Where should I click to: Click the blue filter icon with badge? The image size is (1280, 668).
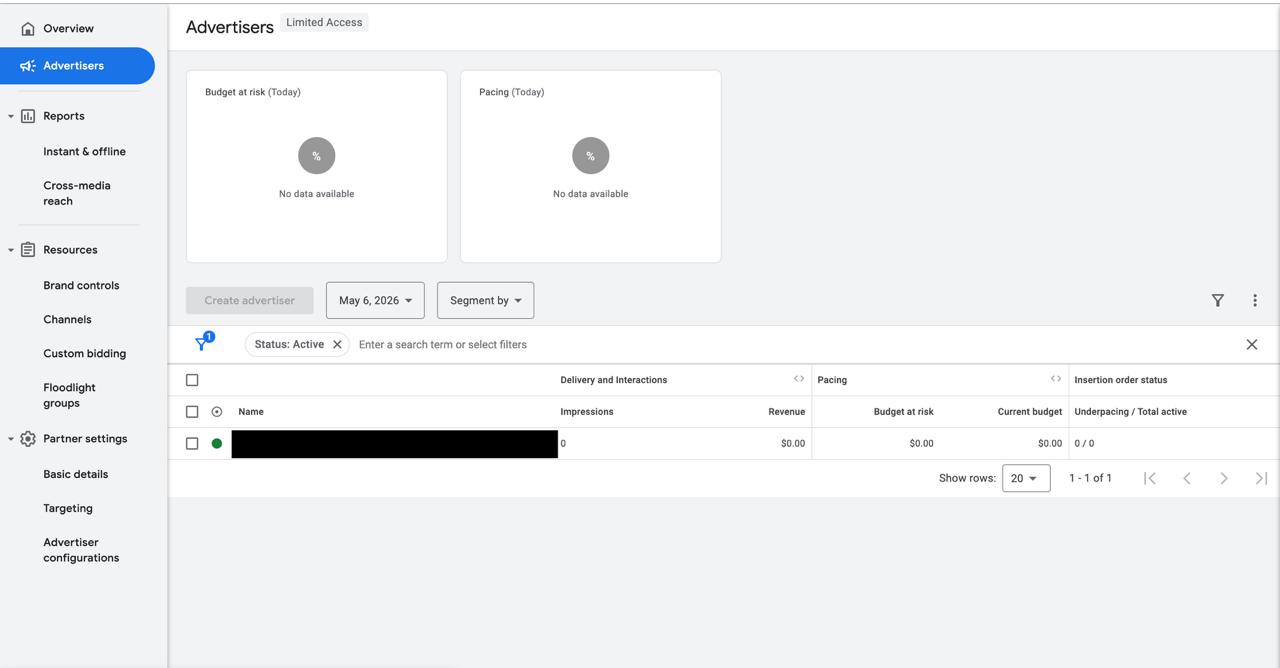coord(203,342)
